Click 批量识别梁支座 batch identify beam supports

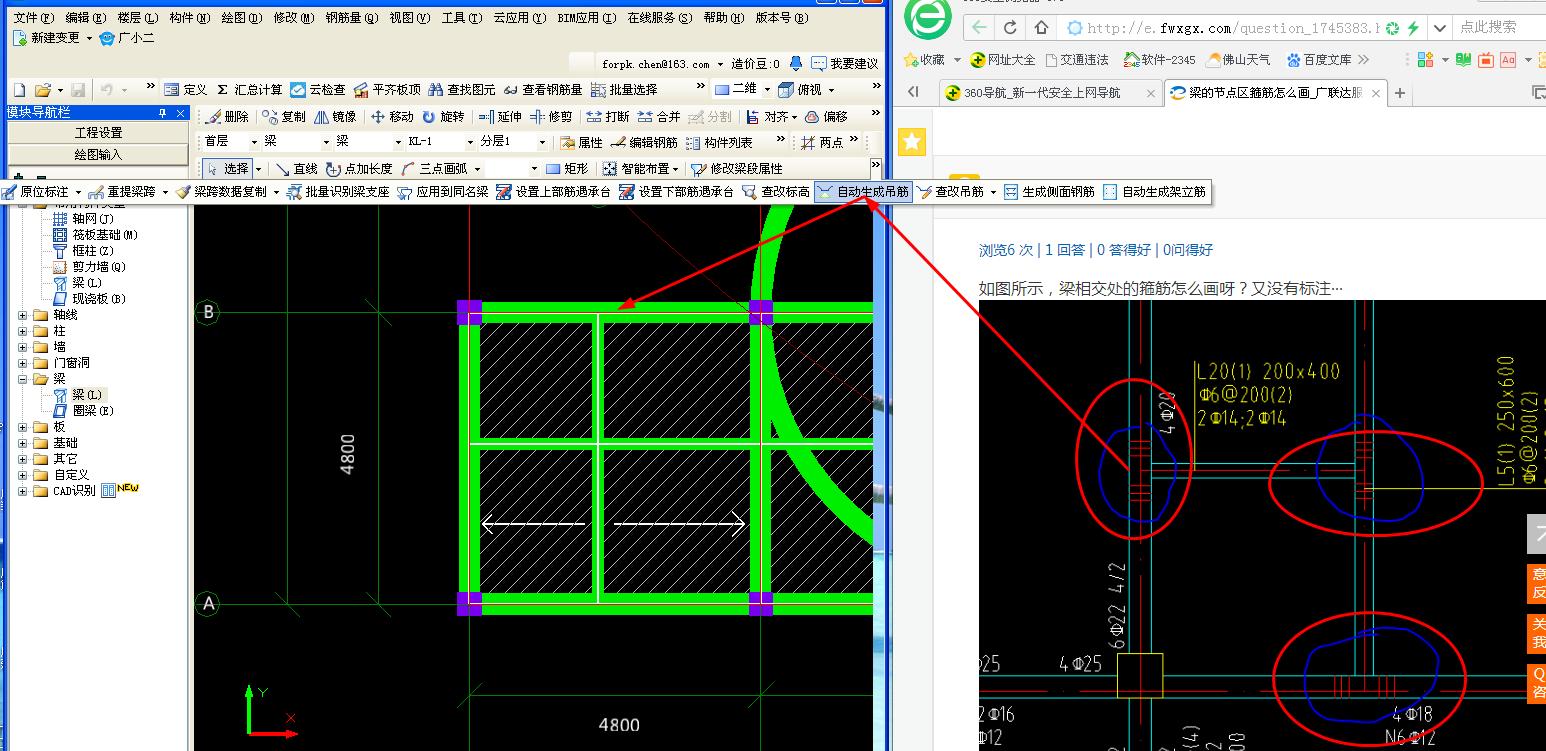(338, 191)
